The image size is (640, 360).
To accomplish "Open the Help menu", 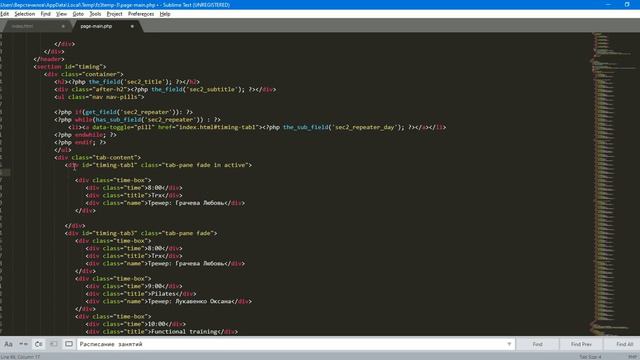I will pos(165,14).
